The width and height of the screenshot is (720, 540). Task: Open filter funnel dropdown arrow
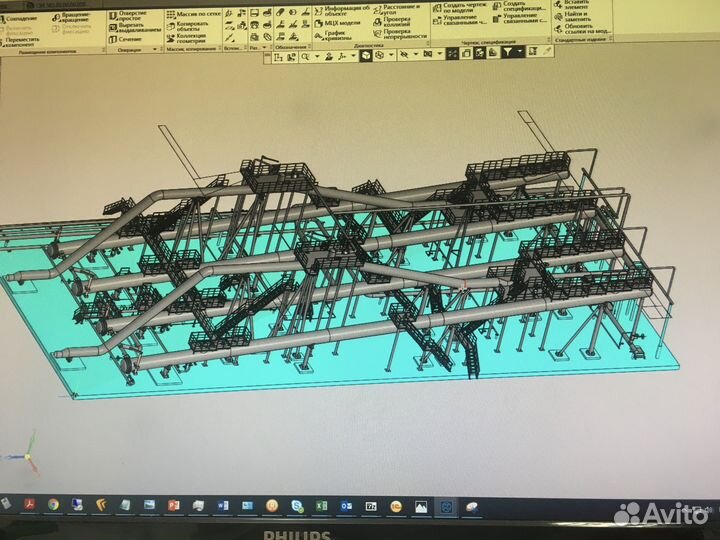pyautogui.click(x=519, y=52)
